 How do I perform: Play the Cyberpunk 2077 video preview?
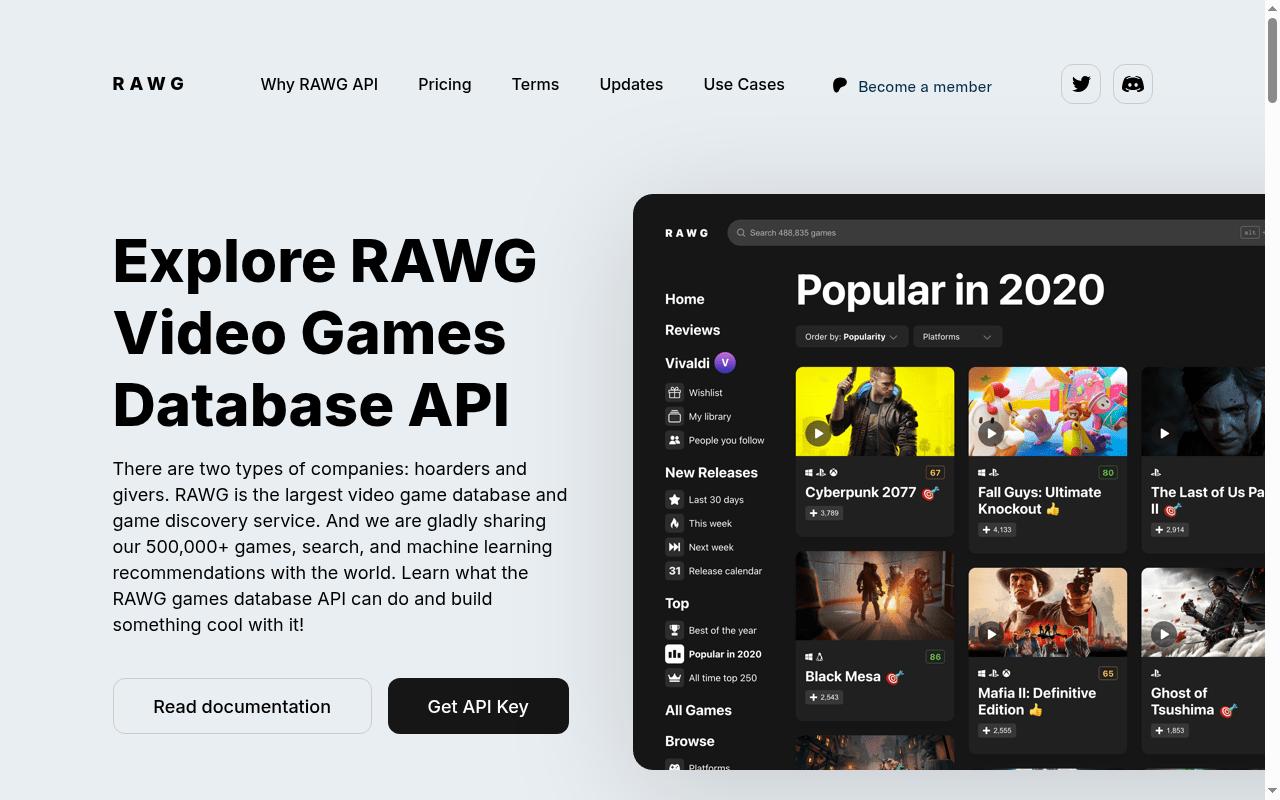[818, 433]
